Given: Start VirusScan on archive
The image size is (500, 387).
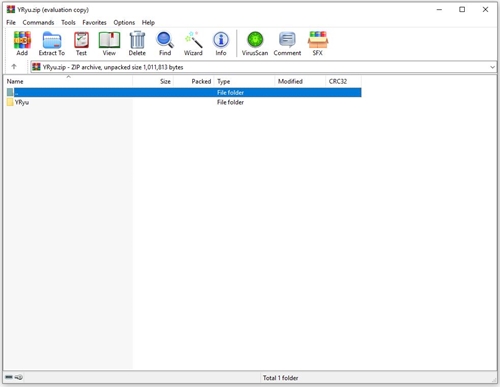Looking at the screenshot, I should click(255, 43).
